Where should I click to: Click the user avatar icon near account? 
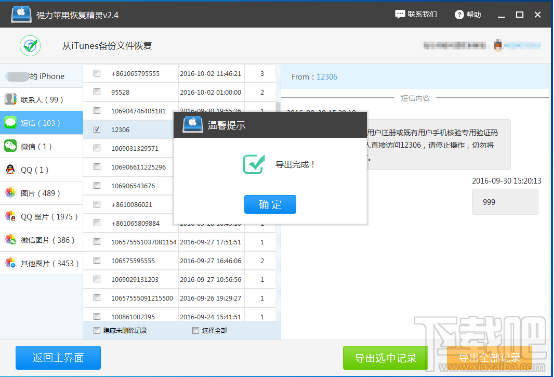[498, 45]
